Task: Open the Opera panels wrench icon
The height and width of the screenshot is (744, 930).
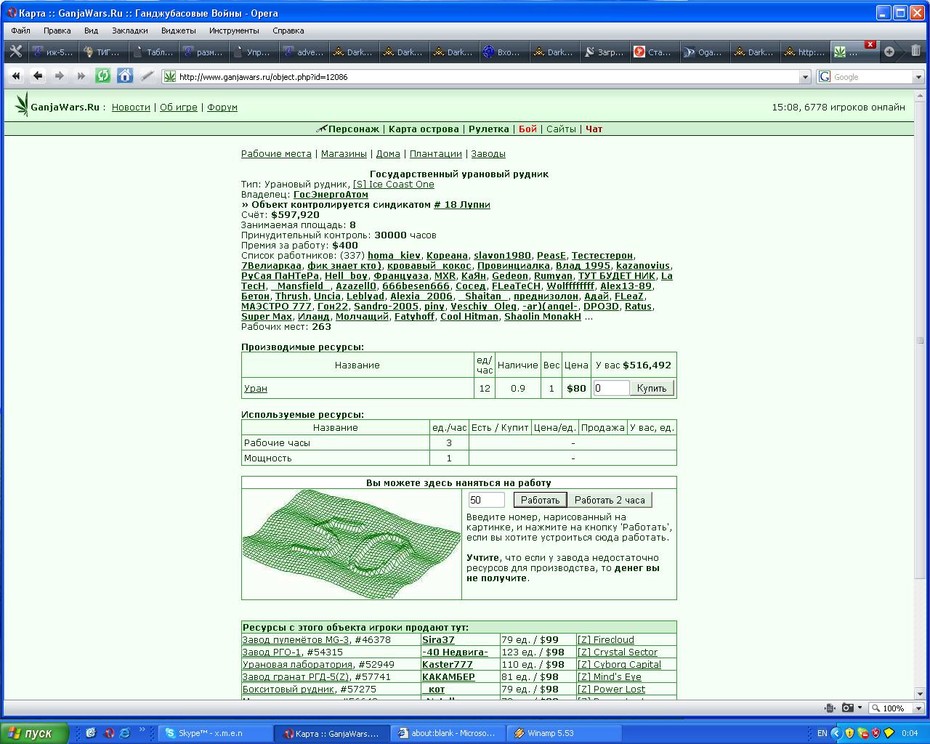Action: coord(15,52)
